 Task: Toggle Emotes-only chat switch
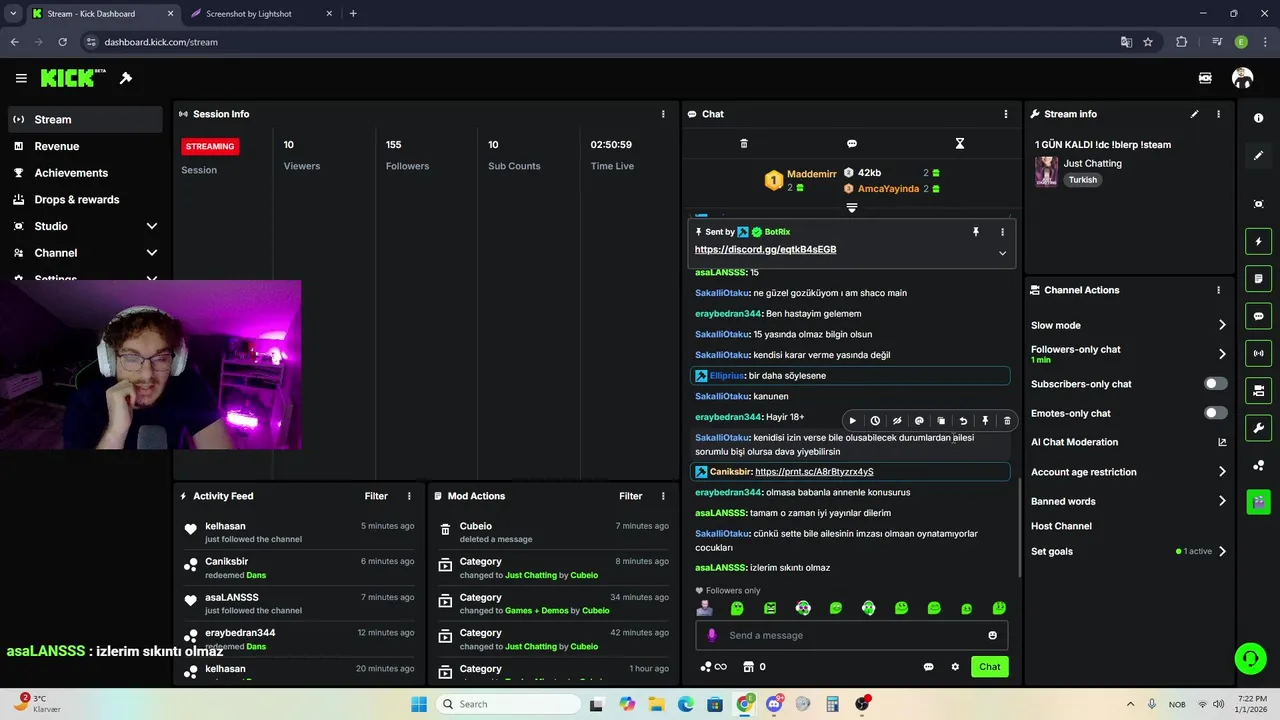point(1215,413)
